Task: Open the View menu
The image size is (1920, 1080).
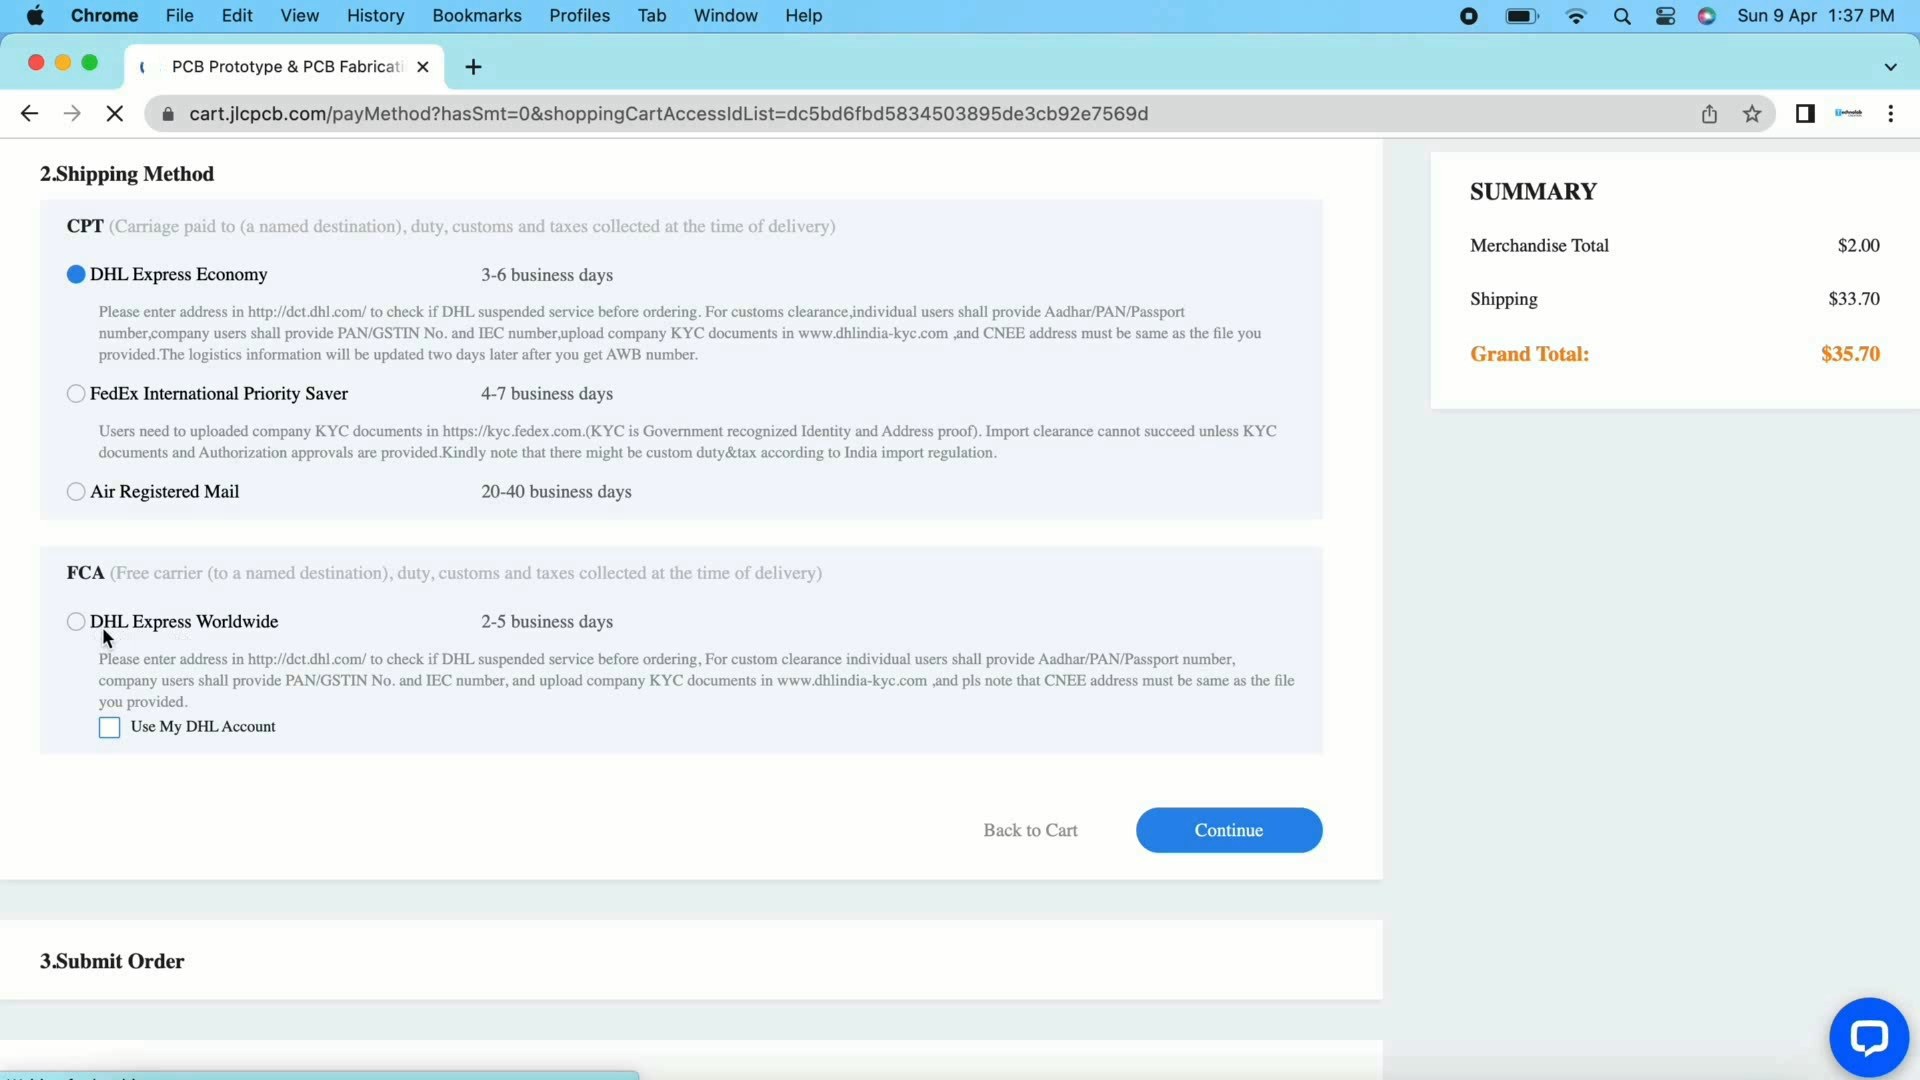Action: tap(299, 16)
